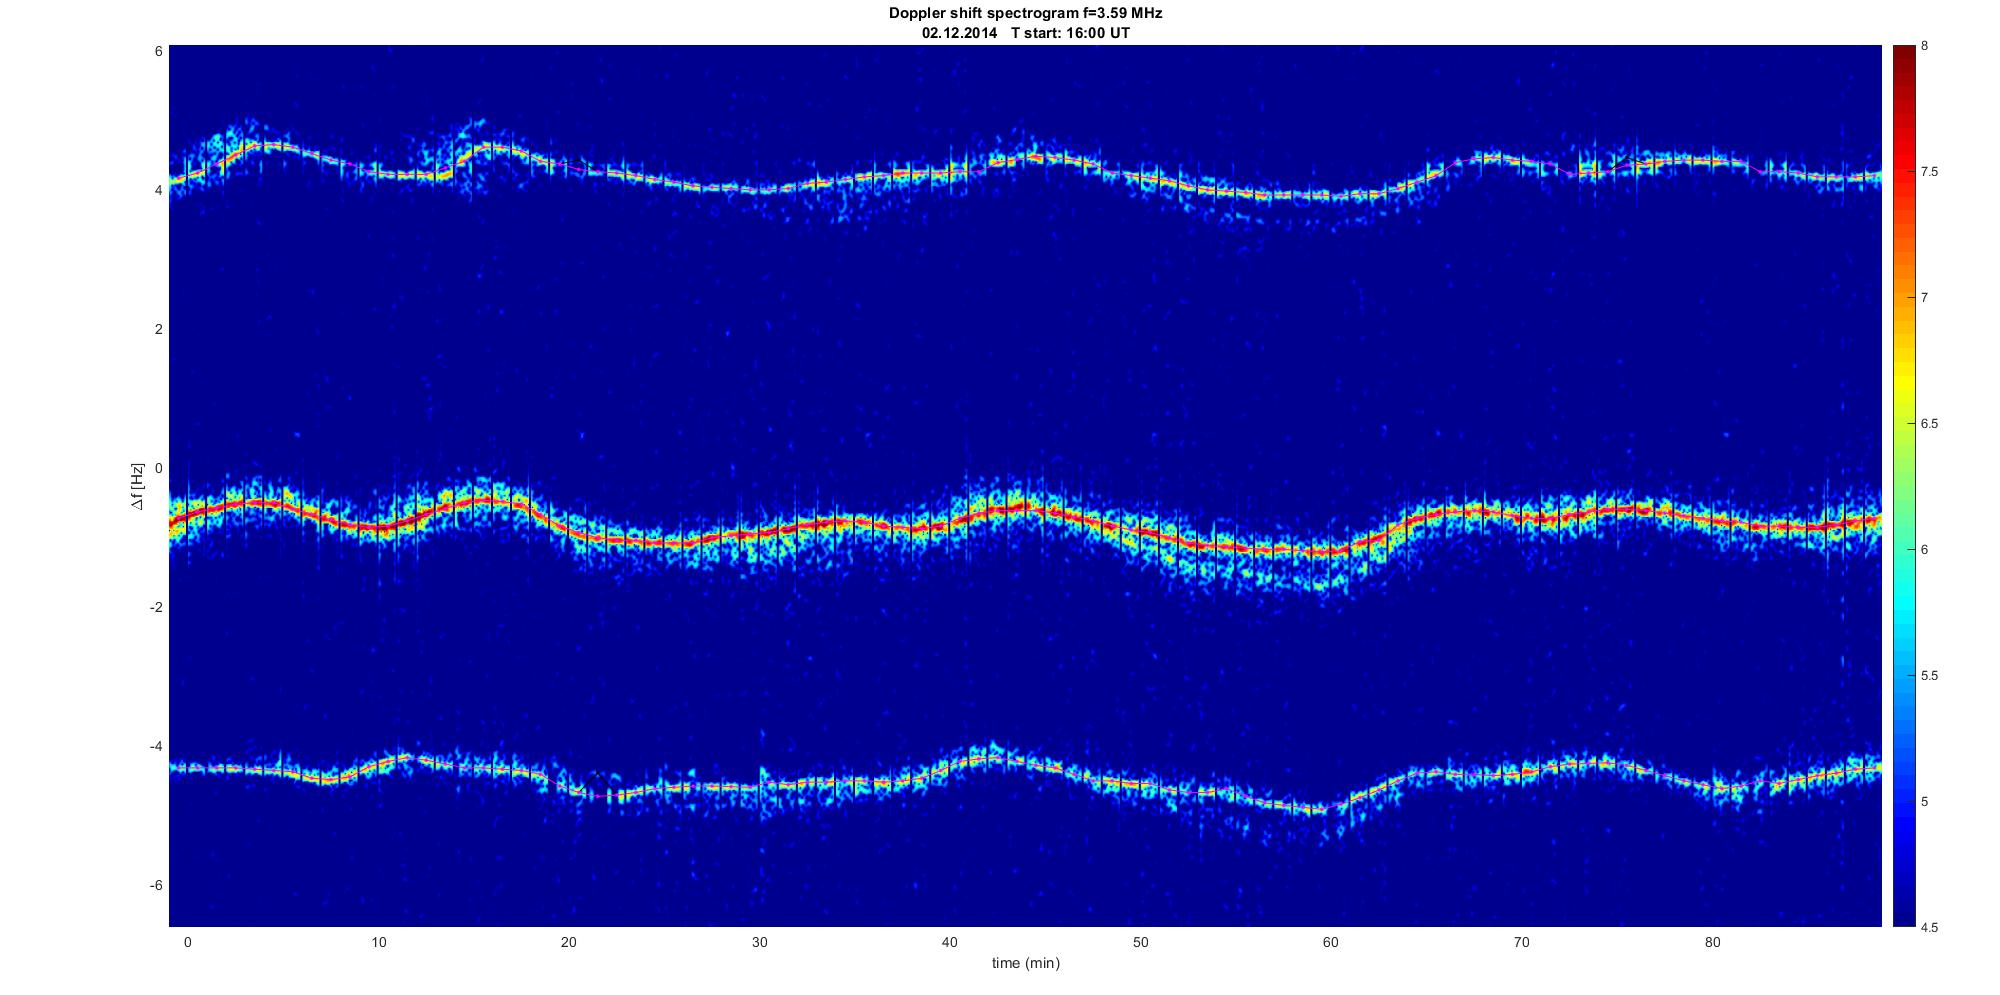
Task: Click x-axis tick label 60
Action: point(1331,942)
